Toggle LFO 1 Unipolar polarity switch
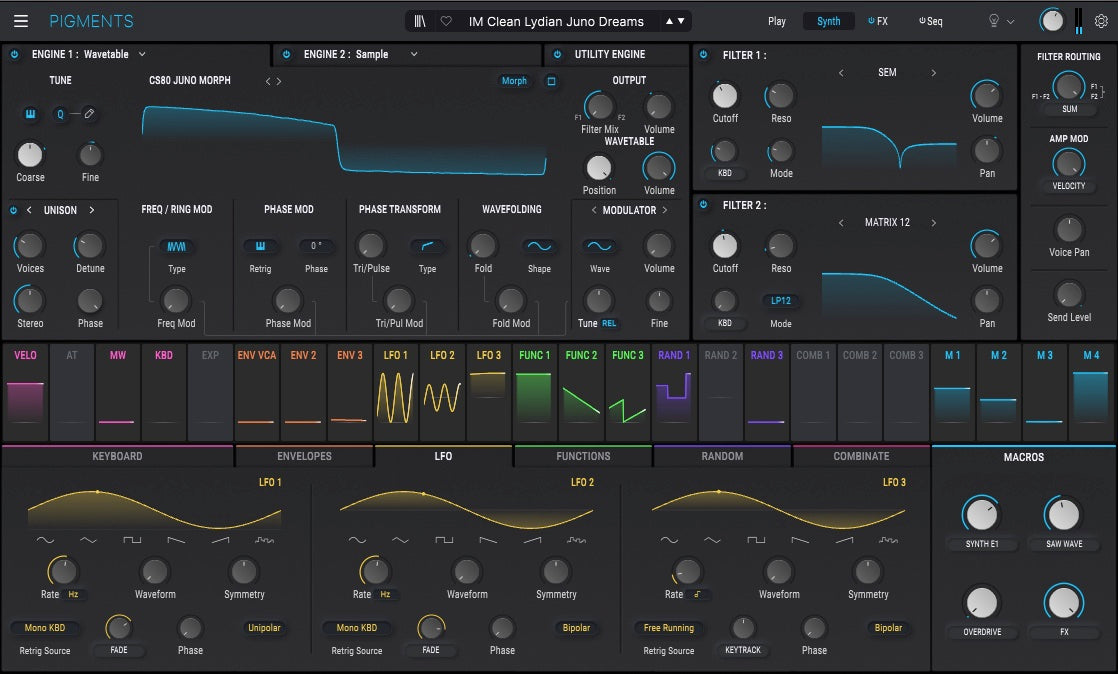 tap(264, 628)
